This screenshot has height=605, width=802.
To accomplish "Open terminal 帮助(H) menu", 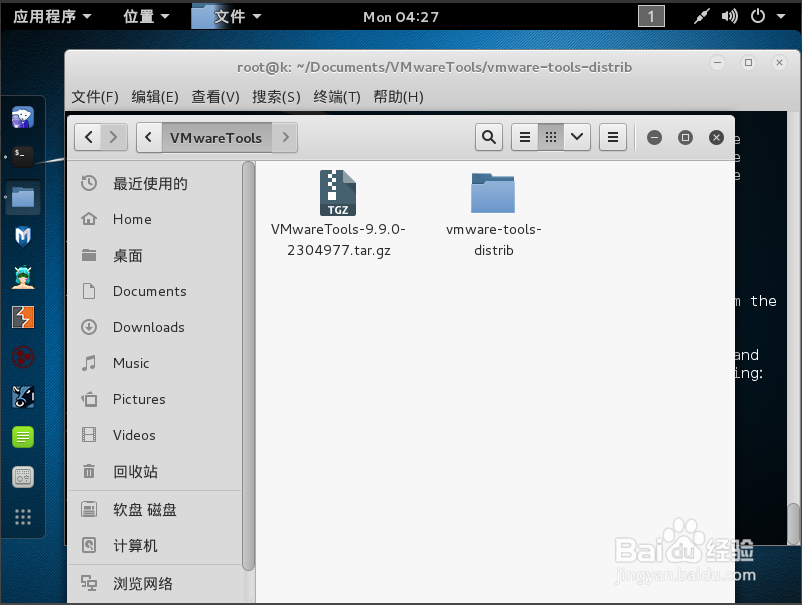I will pyautogui.click(x=398, y=97).
